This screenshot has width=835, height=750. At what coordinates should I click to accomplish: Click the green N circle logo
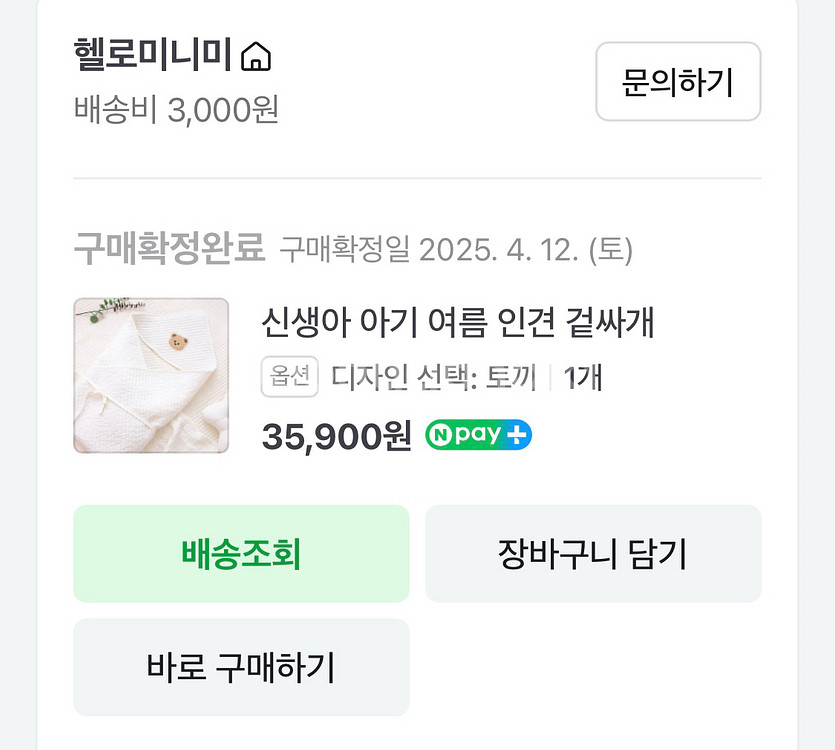click(441, 435)
